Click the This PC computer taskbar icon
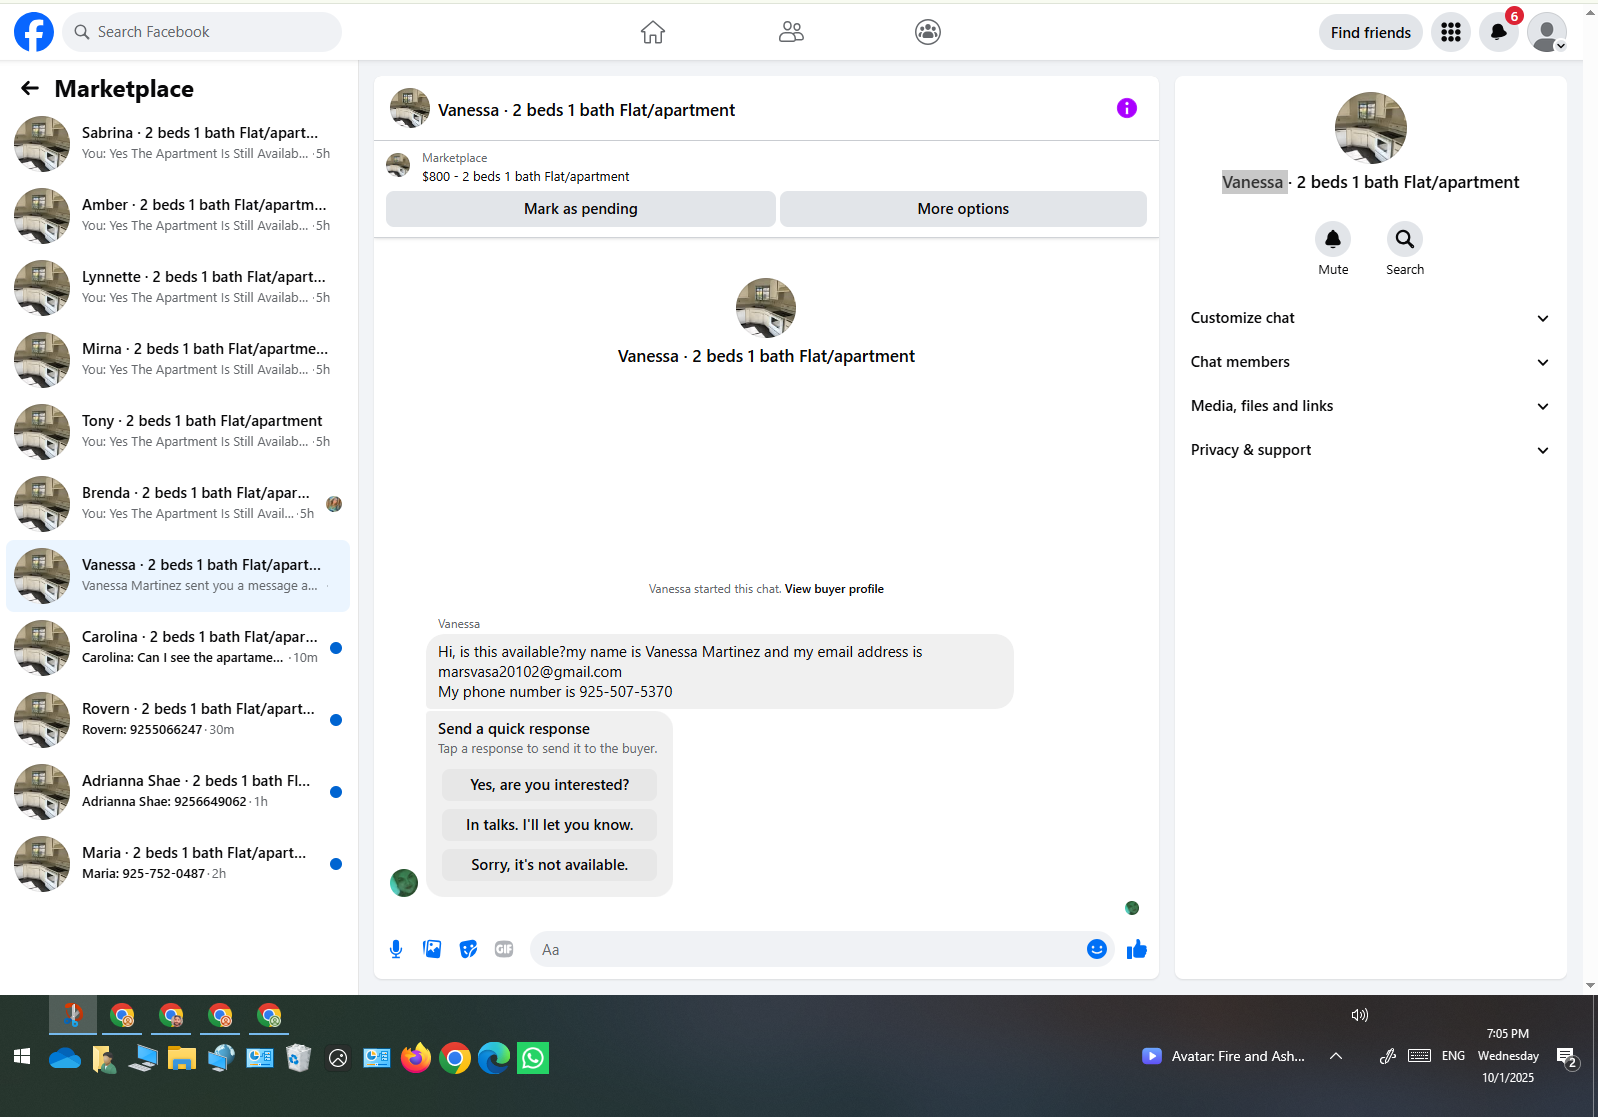 coord(143,1058)
